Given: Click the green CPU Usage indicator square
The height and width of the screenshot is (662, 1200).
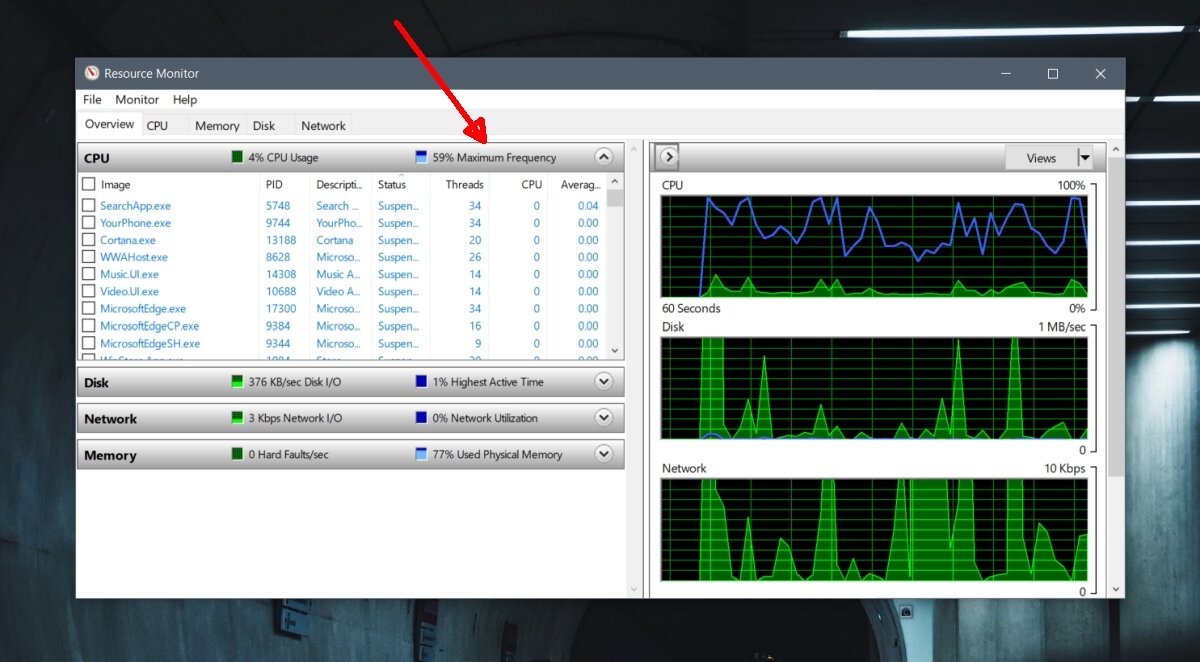Looking at the screenshot, I should 236,157.
